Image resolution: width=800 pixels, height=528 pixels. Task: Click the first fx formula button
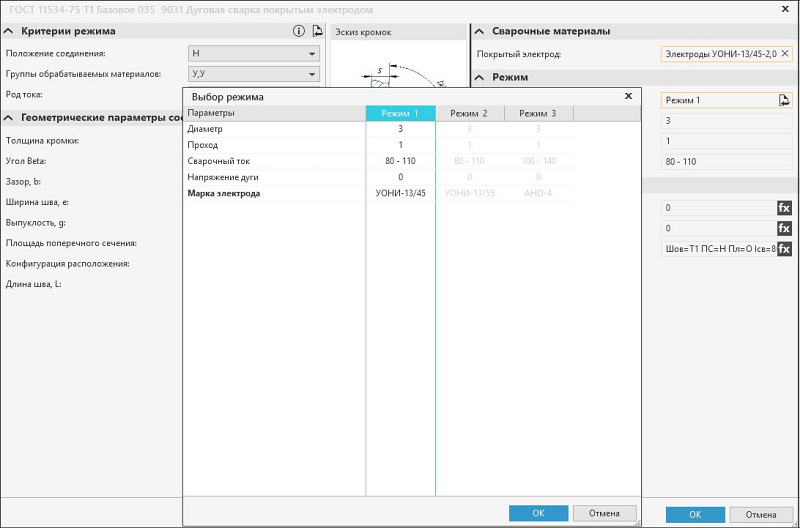coord(784,208)
